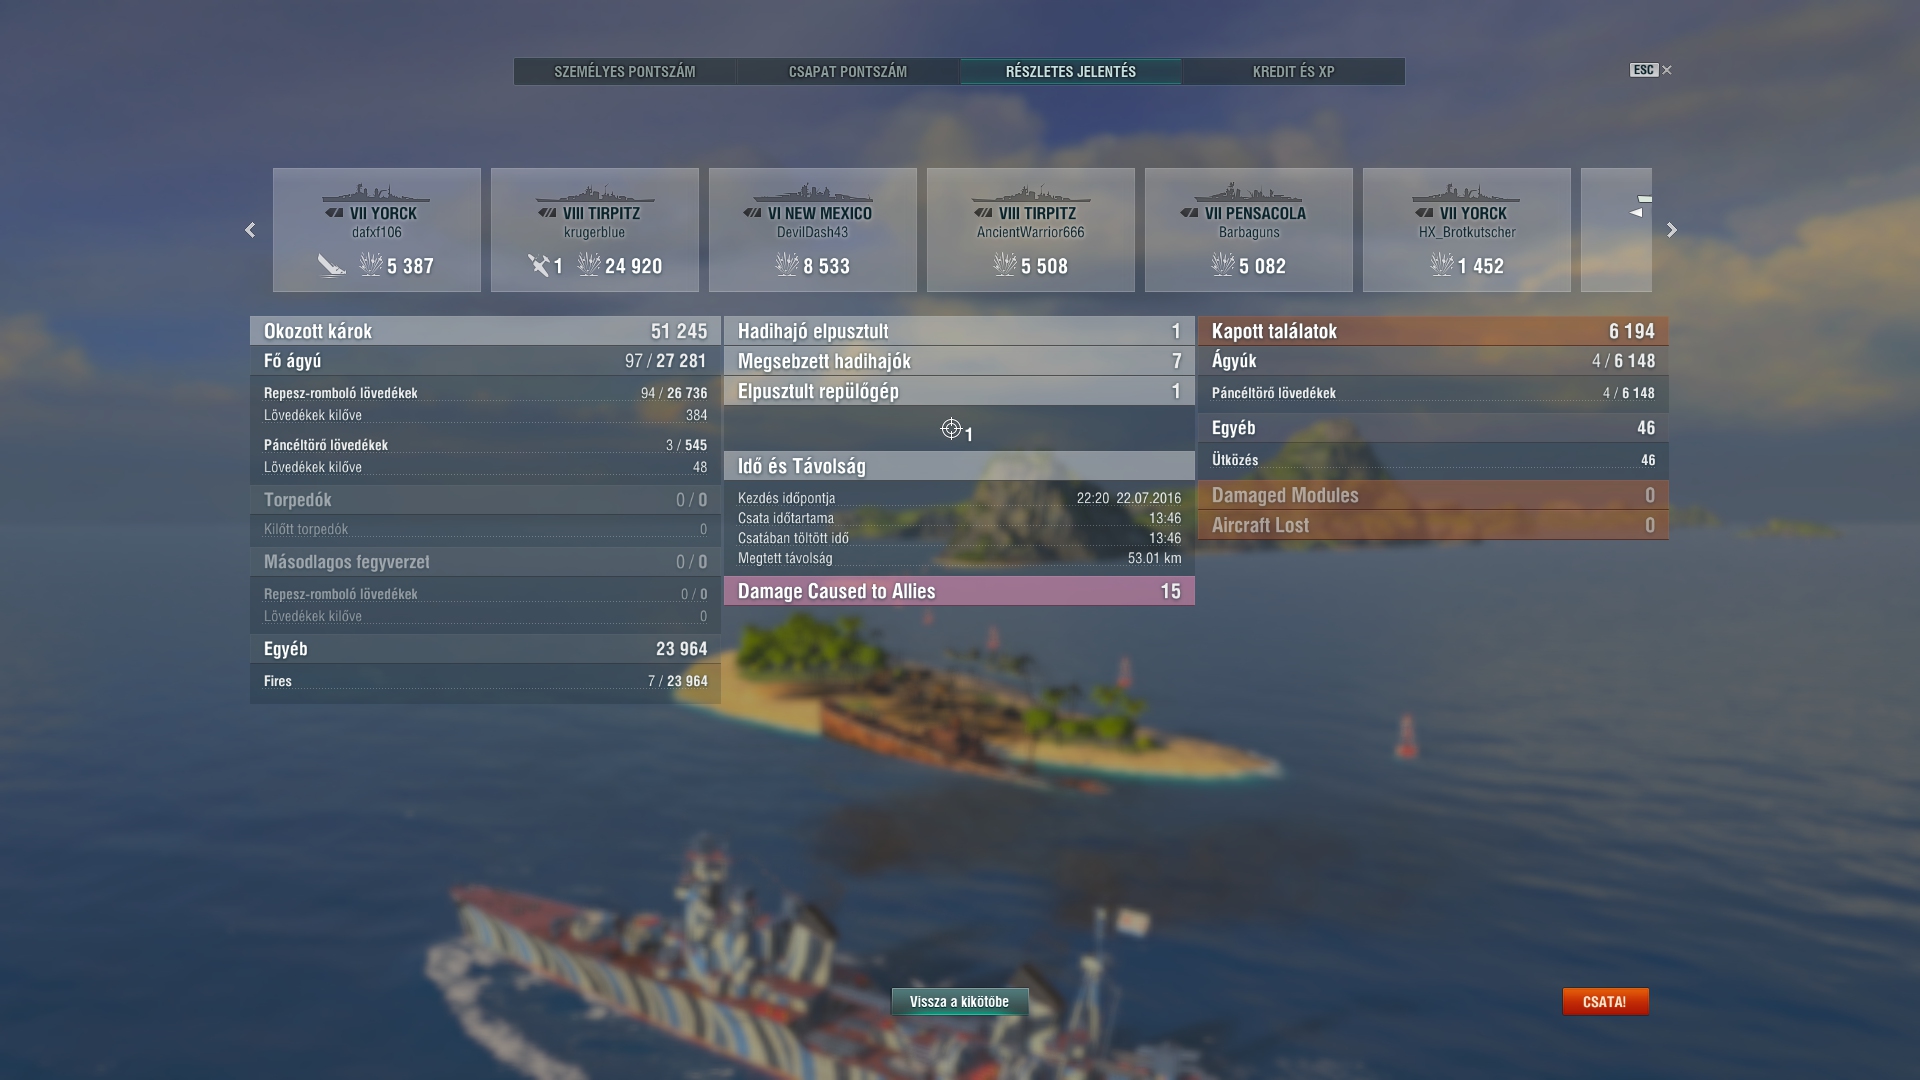Select the Részletes Jelentés tab
Image resolution: width=1920 pixels, height=1080 pixels.
[1071, 71]
